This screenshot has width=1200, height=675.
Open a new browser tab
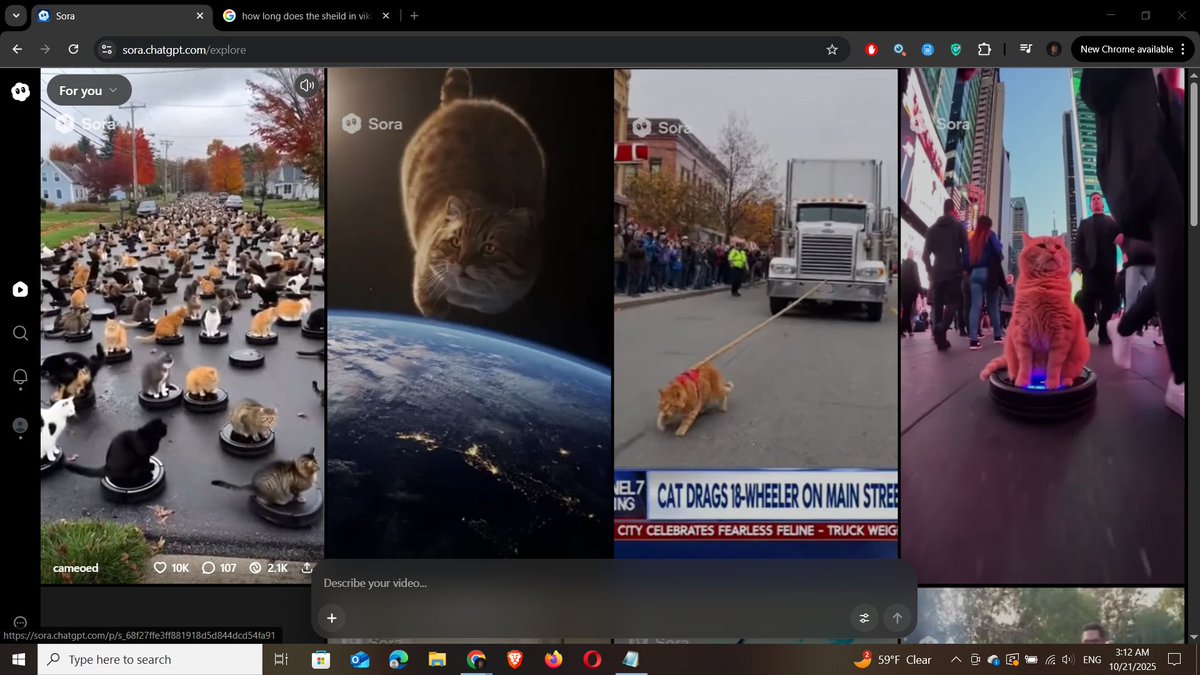click(x=415, y=16)
